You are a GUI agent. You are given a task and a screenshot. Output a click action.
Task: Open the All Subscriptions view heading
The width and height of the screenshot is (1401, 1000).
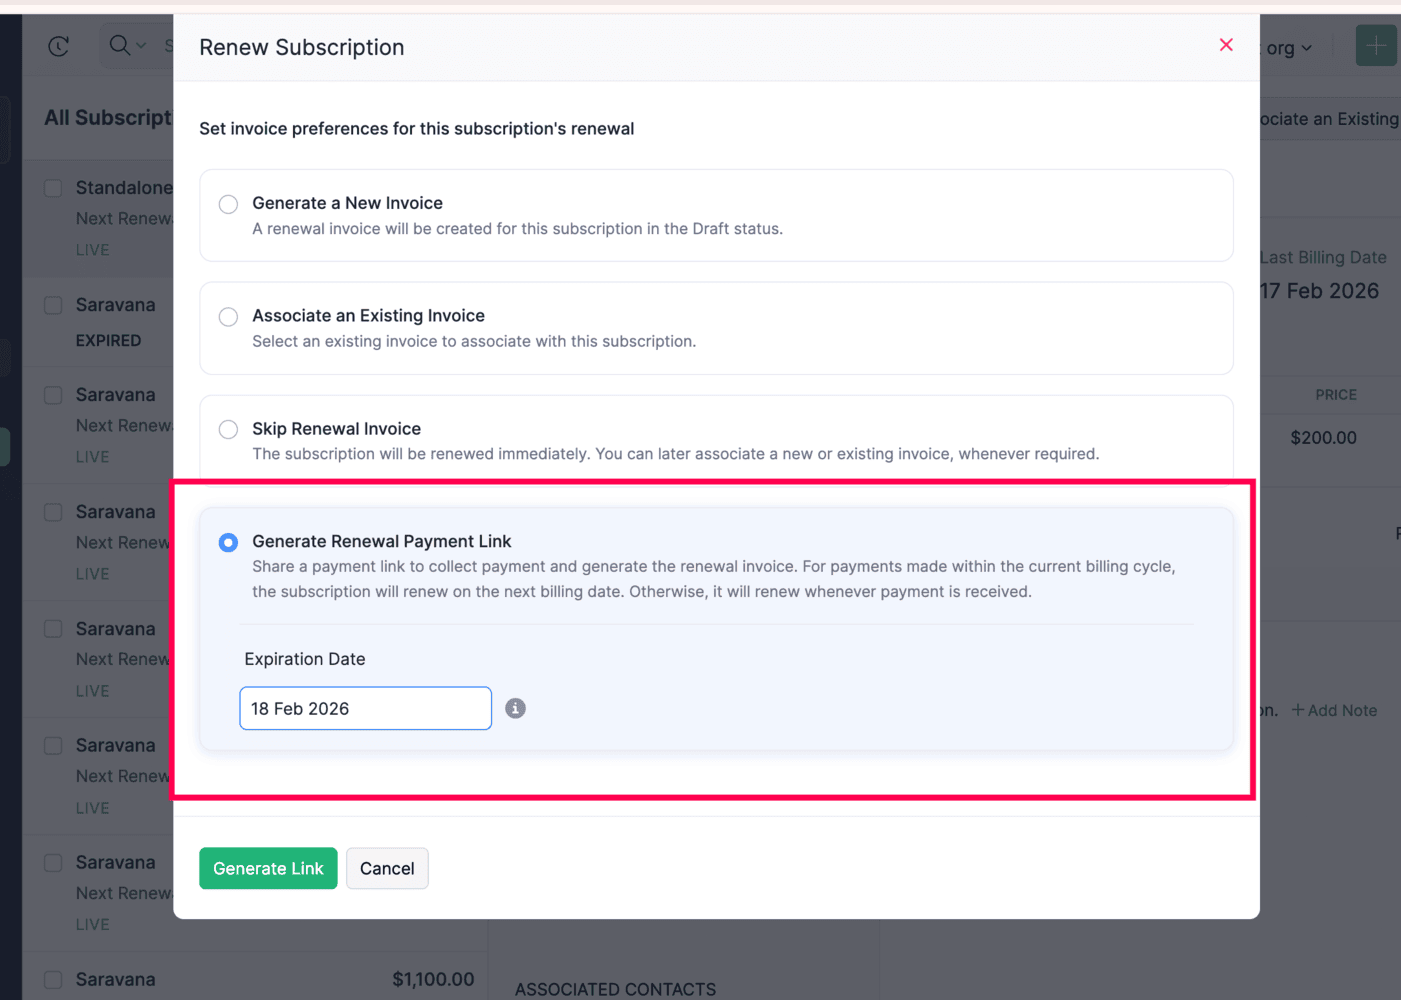108,118
